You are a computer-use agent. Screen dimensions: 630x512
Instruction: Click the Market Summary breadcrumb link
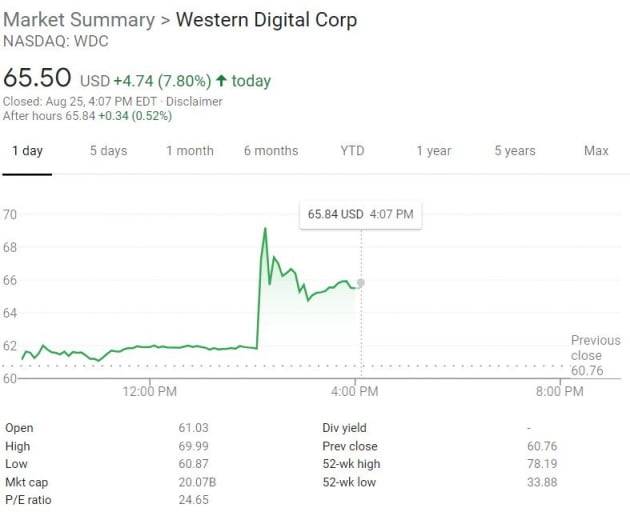80,20
